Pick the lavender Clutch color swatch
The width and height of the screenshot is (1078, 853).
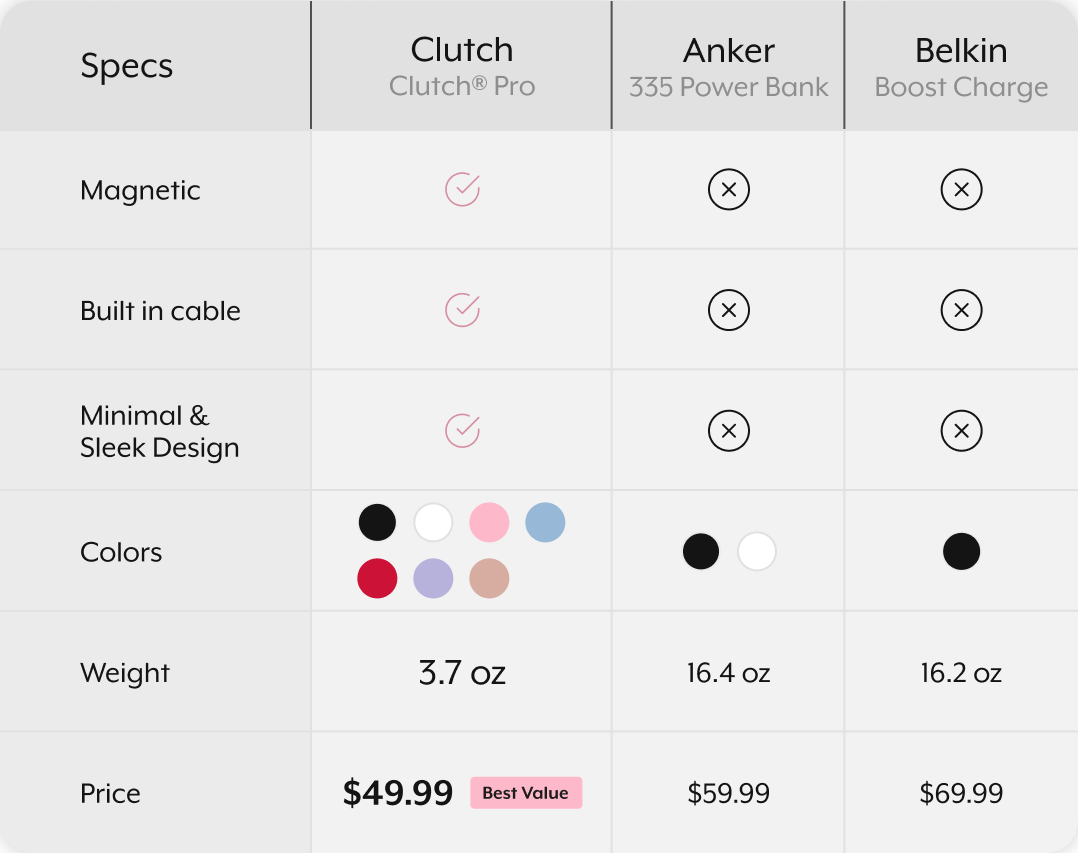coord(433,578)
